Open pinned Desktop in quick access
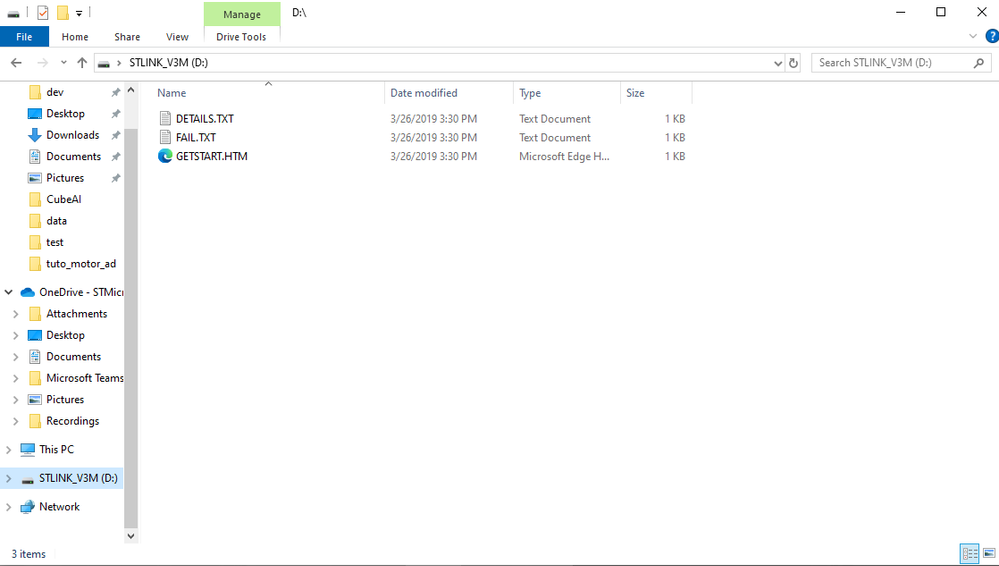The image size is (999, 566). point(65,113)
